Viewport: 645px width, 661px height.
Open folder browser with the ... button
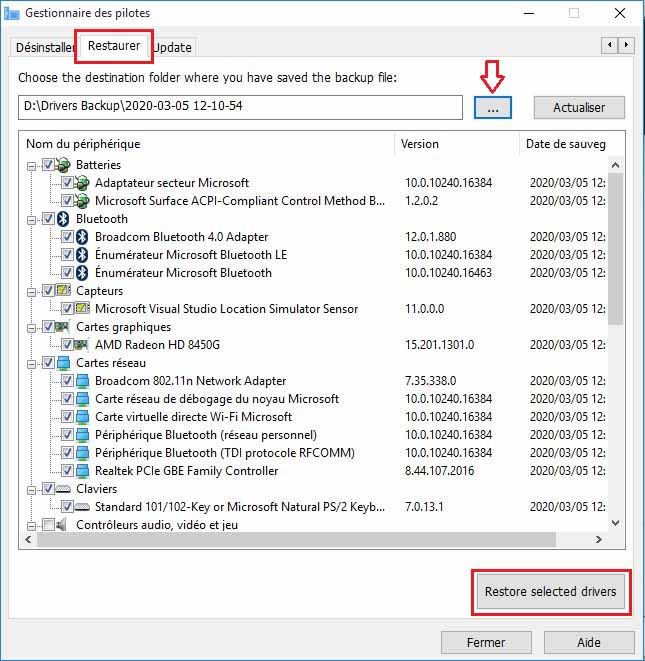(x=492, y=108)
